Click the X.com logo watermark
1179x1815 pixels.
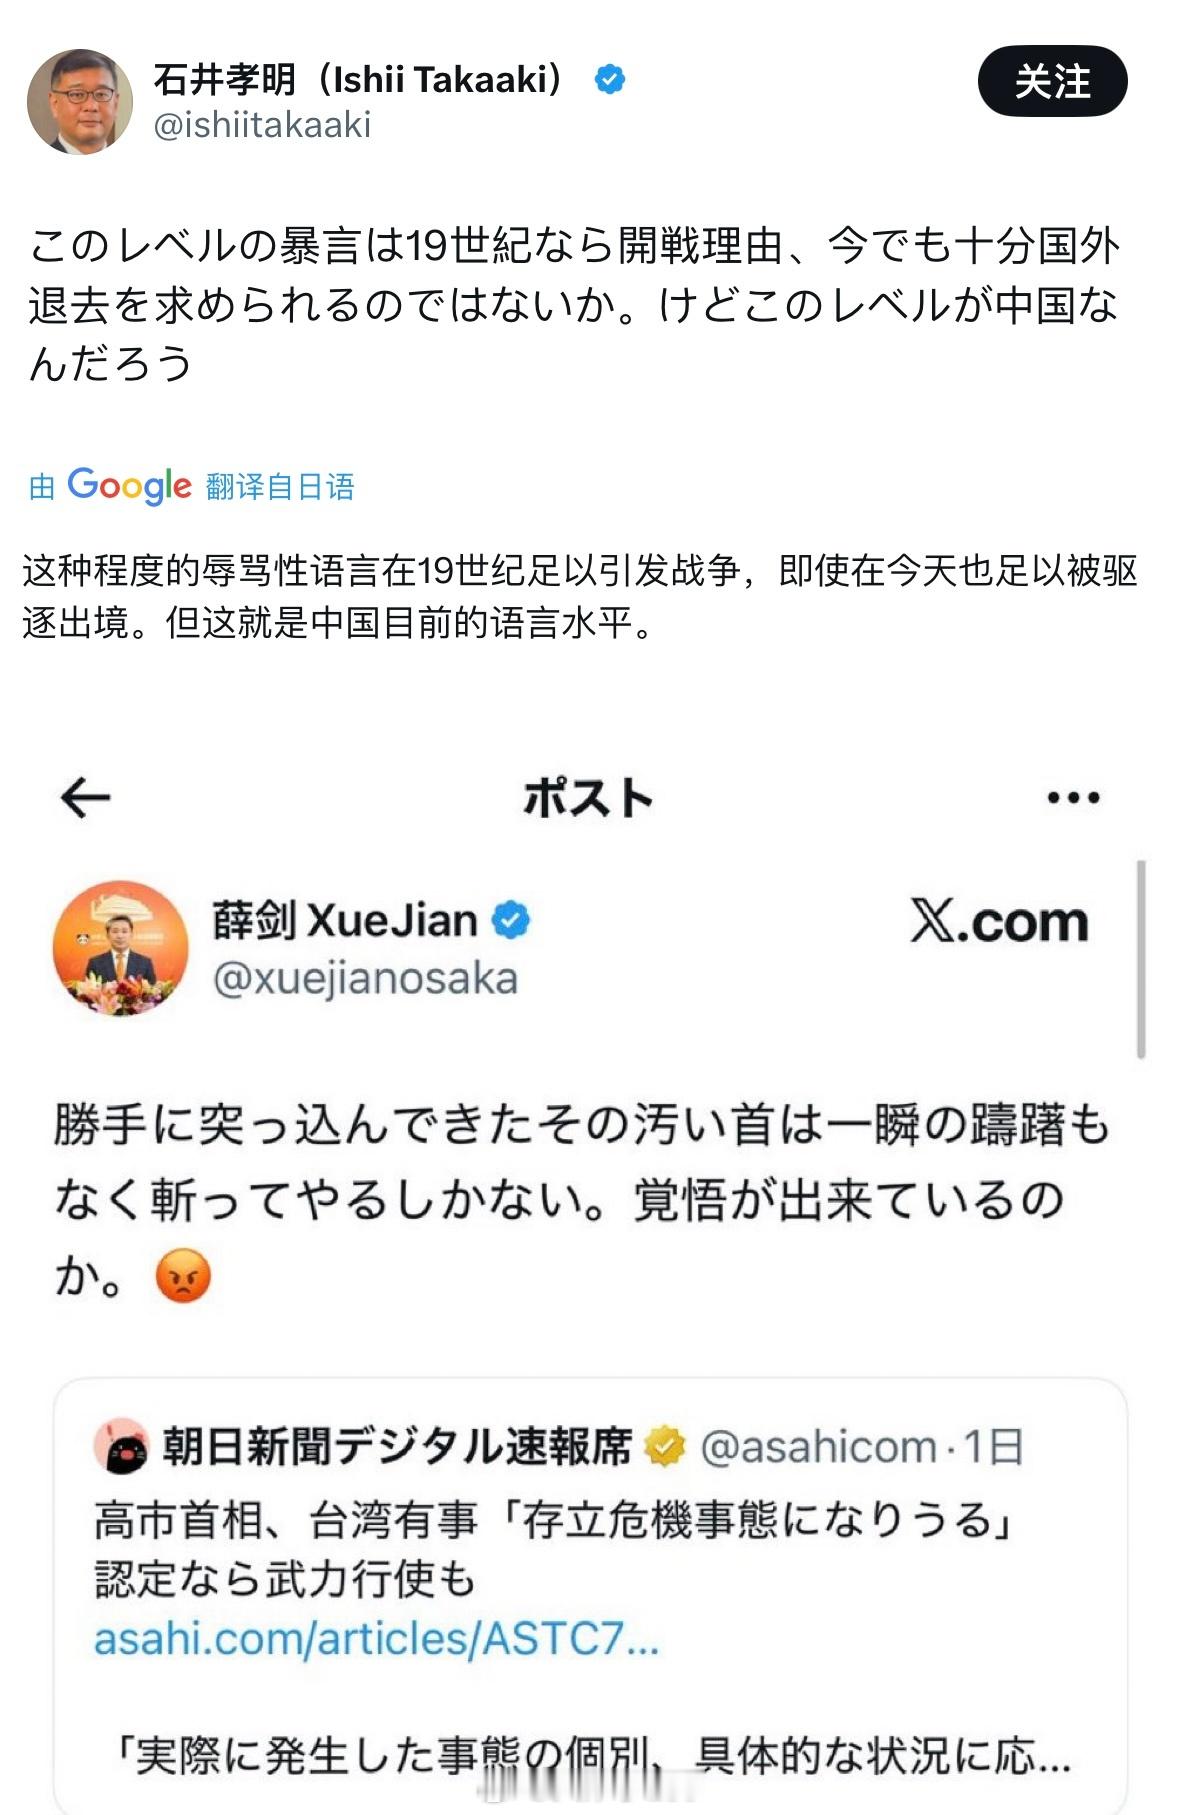[x=999, y=921]
